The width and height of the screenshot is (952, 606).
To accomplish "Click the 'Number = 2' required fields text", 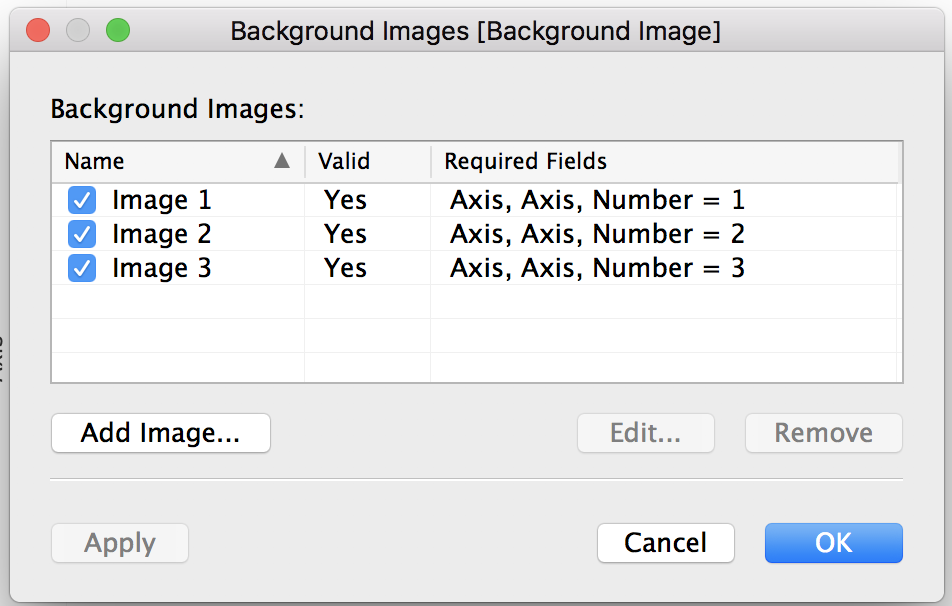I will click(x=668, y=235).
